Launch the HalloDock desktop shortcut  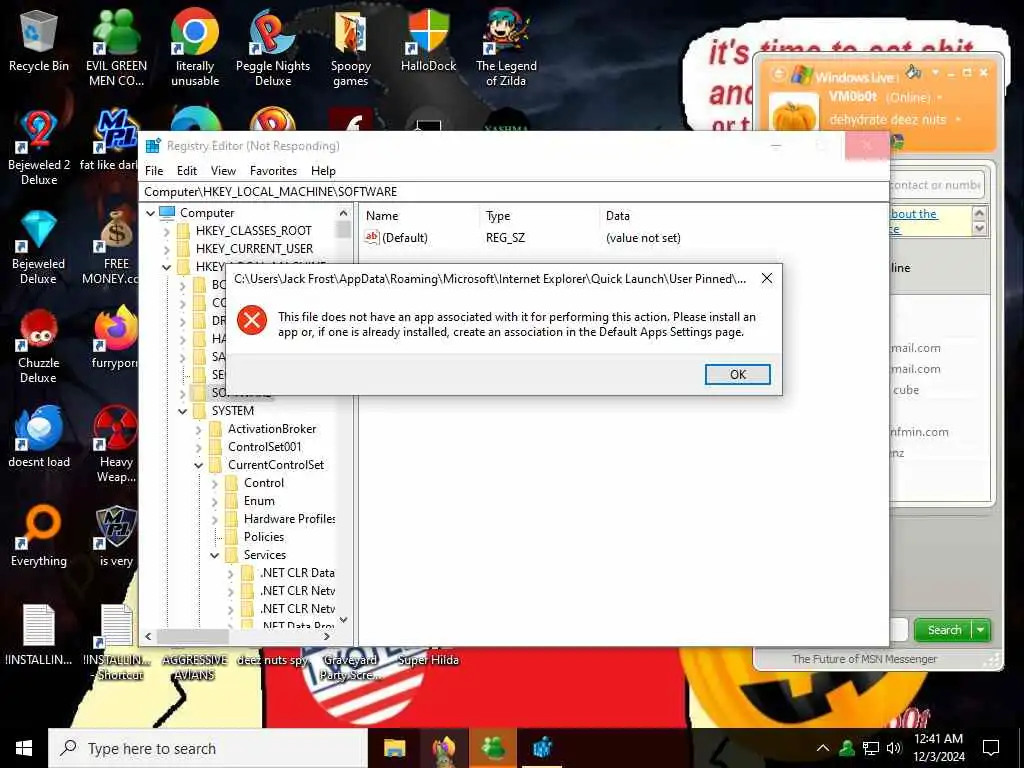[x=428, y=40]
